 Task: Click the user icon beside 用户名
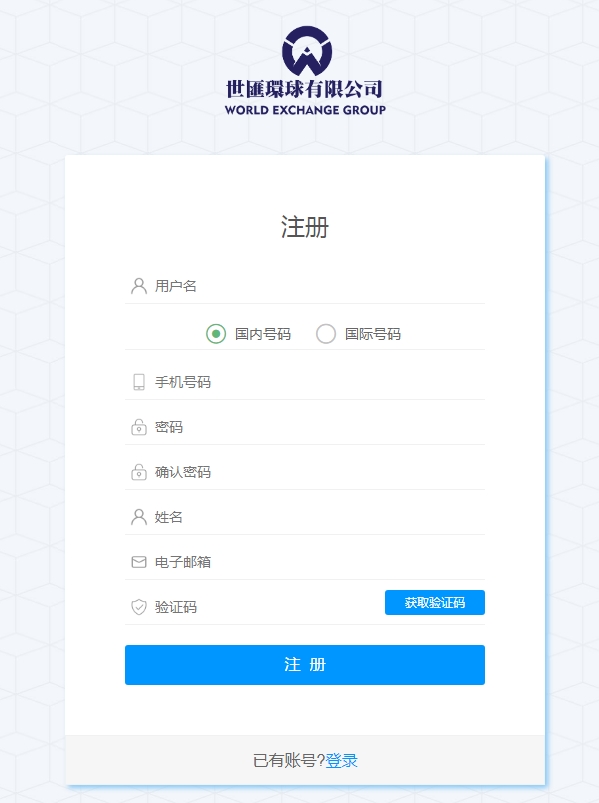139,286
